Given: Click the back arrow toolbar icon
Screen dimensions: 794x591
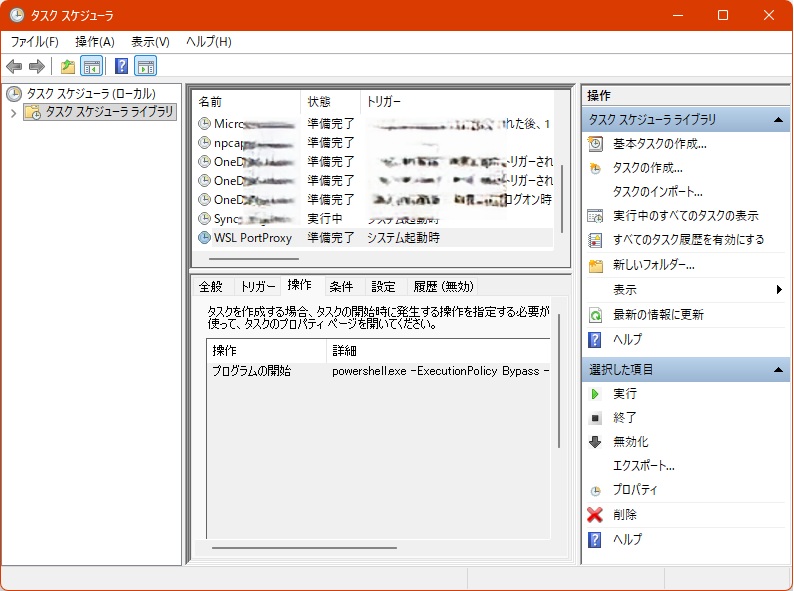Looking at the screenshot, I should pyautogui.click(x=14, y=67).
